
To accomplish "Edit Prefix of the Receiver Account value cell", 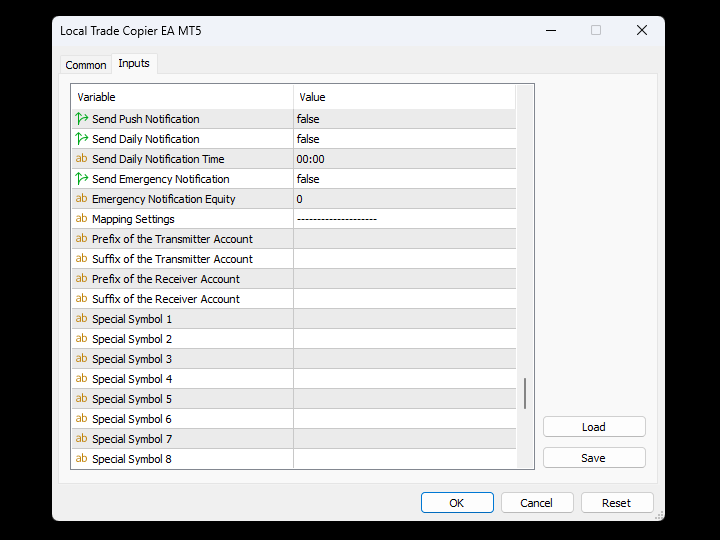I will 405,279.
